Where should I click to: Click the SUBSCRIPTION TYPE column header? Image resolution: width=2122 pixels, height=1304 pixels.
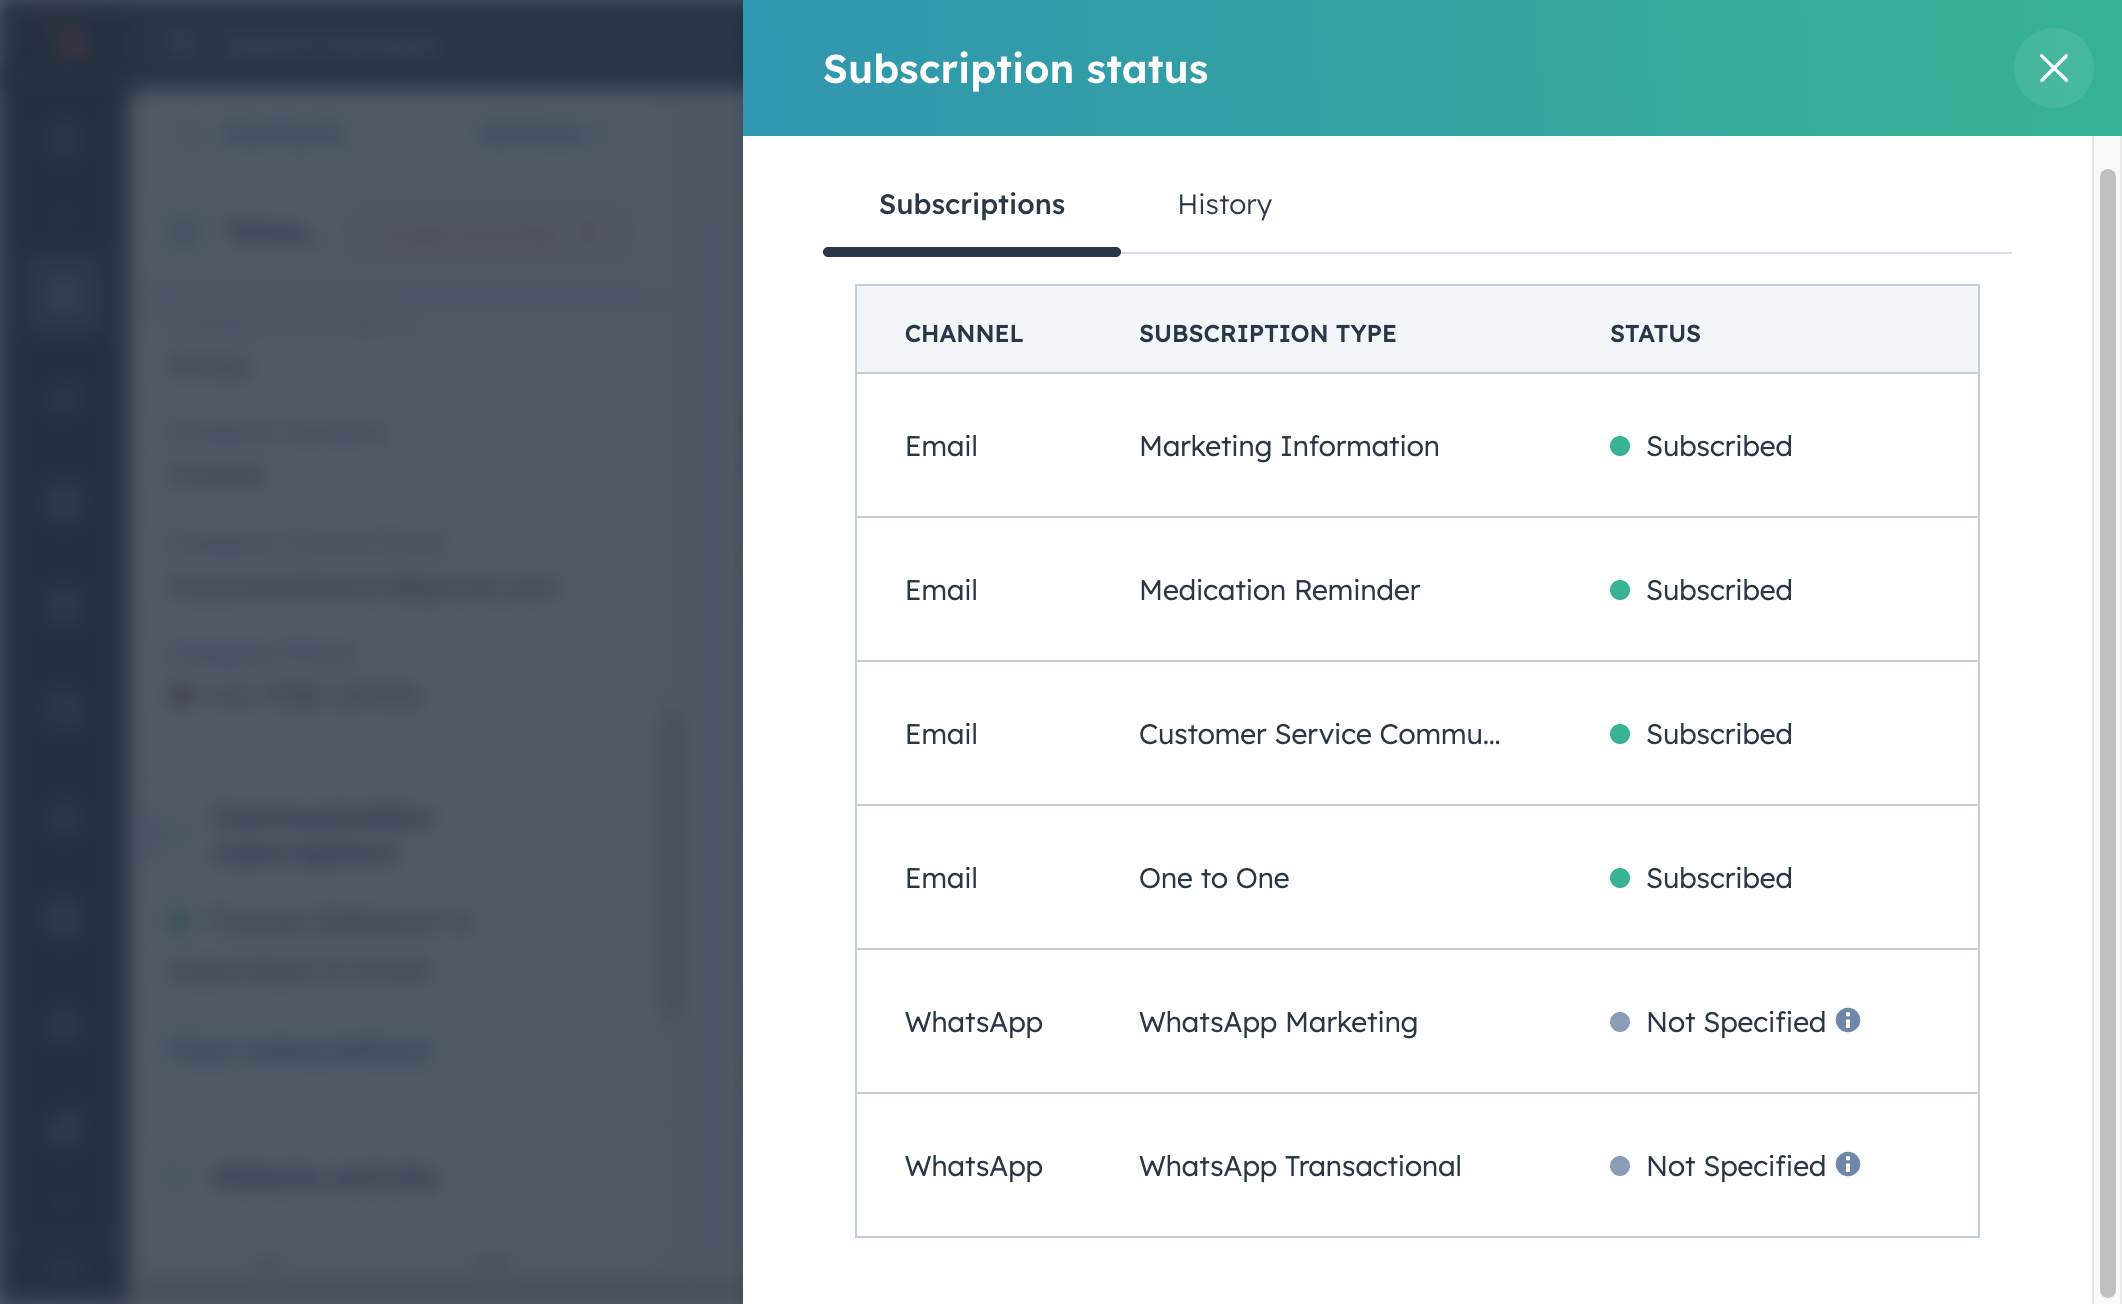tap(1267, 333)
